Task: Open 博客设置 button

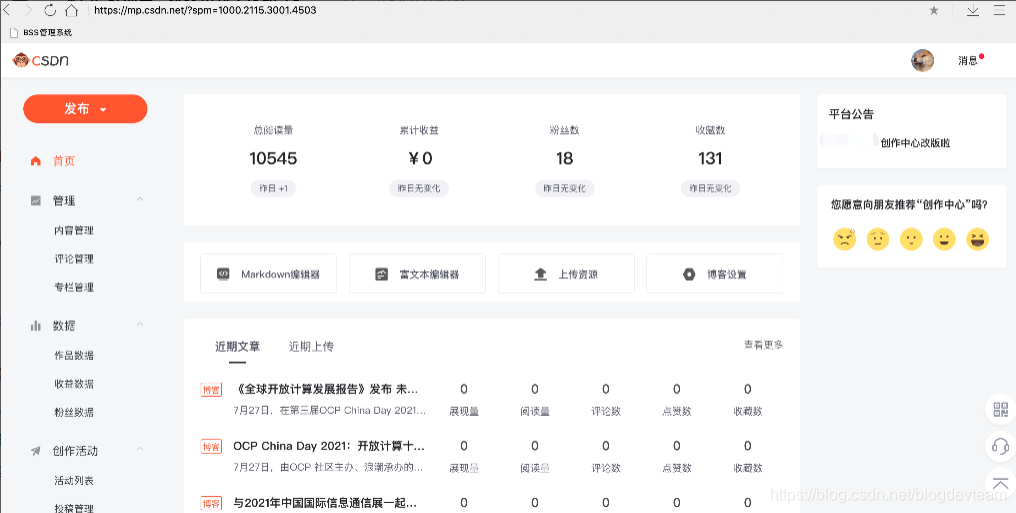Action: pyautogui.click(x=715, y=274)
